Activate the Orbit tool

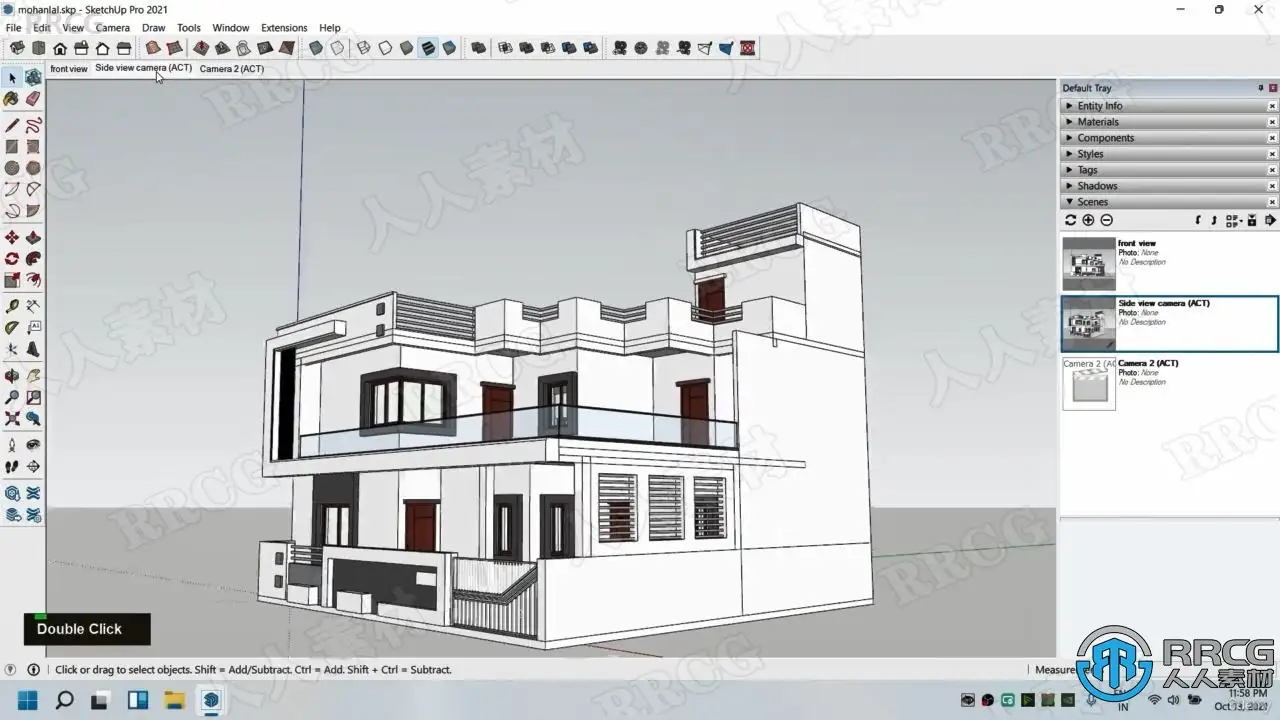tap(12, 376)
